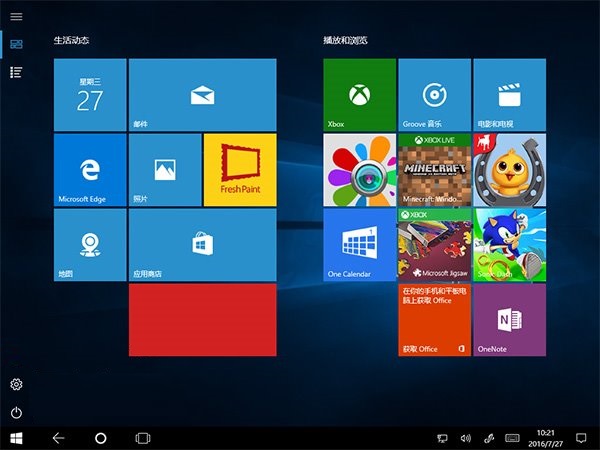Show the all apps list
The image size is (600, 450).
pyautogui.click(x=16, y=72)
